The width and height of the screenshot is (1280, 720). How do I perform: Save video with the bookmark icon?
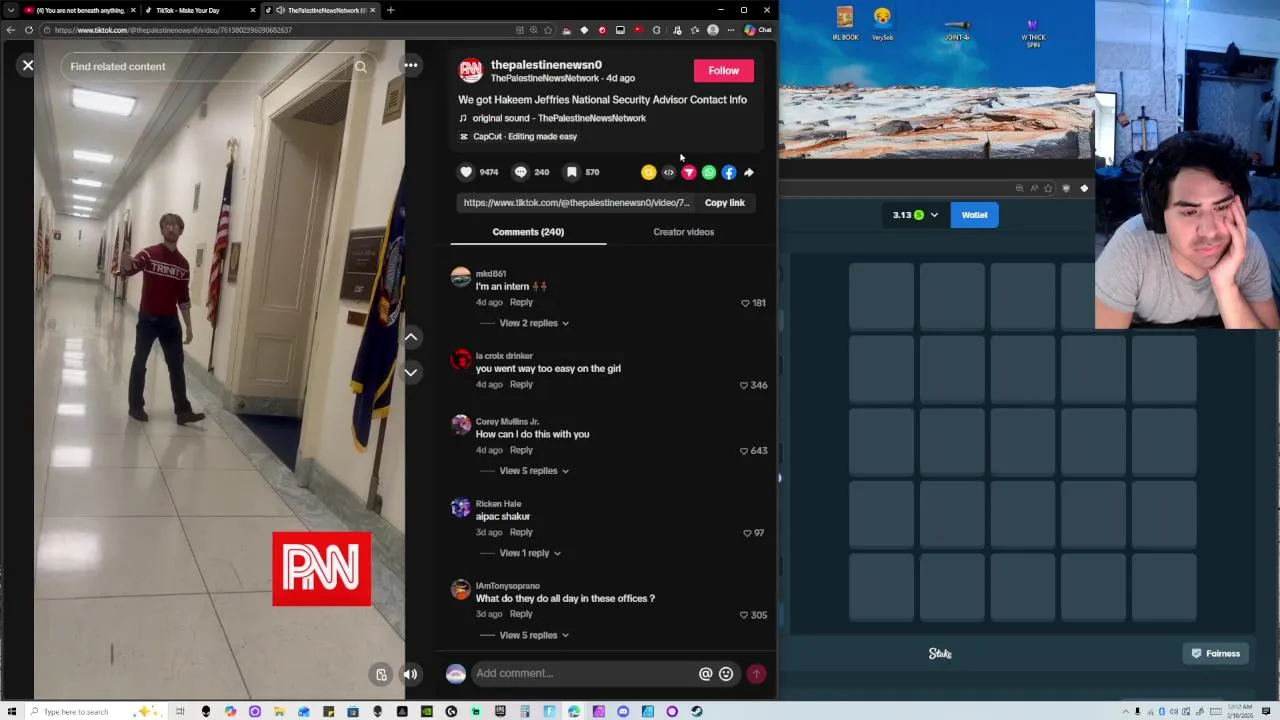[571, 172]
